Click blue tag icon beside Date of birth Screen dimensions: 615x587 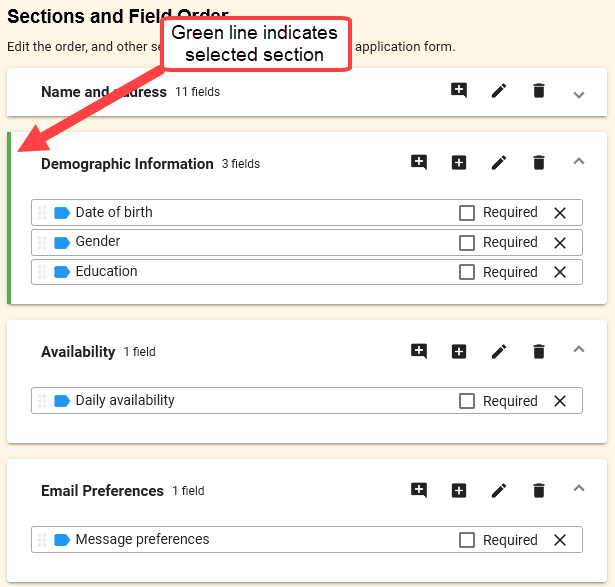pos(62,213)
